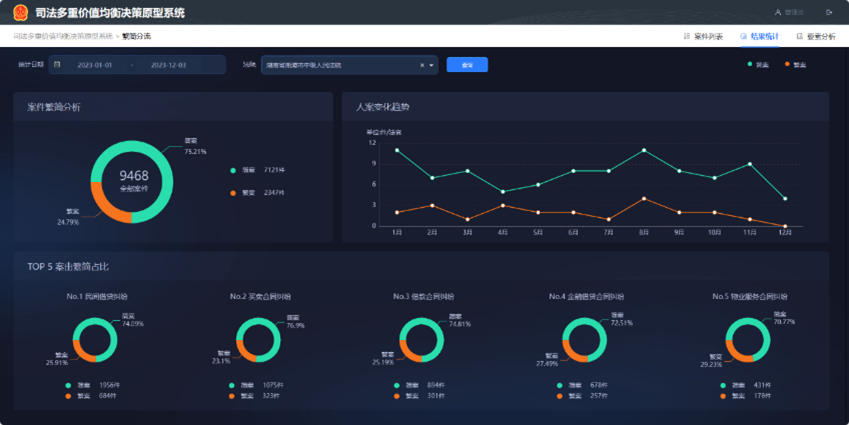This screenshot has width=849, height=425.
Task: Switch to 结案统计 tab
Action: [759, 36]
